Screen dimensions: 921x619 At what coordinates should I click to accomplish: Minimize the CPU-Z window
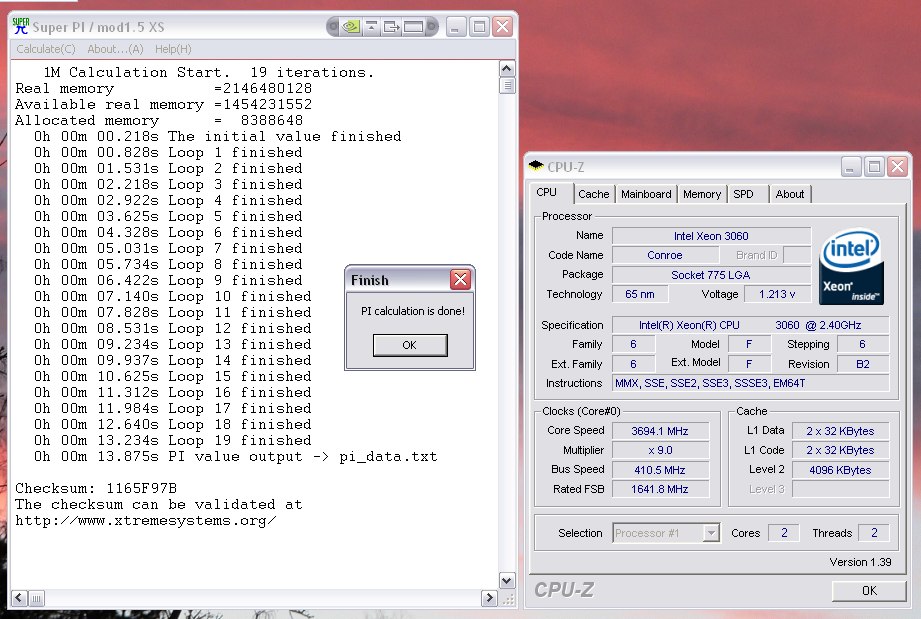(x=851, y=167)
